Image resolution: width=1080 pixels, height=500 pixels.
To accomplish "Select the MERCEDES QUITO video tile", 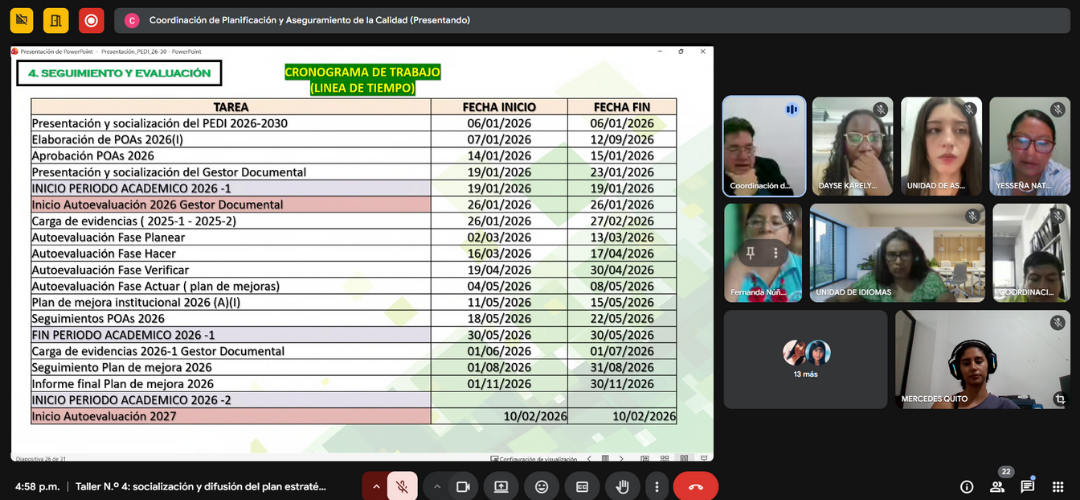I will pyautogui.click(x=968, y=358).
